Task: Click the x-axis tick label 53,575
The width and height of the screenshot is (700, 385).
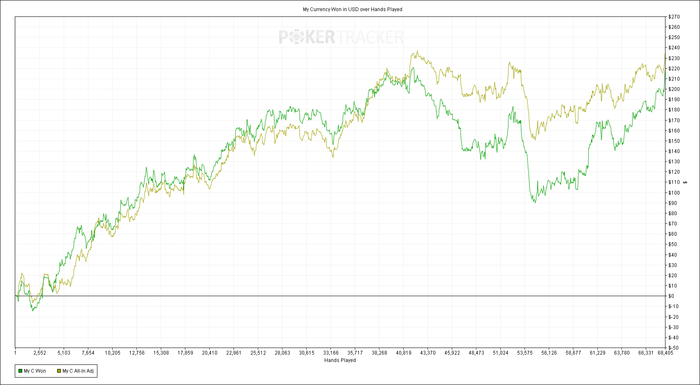Action: (x=525, y=353)
